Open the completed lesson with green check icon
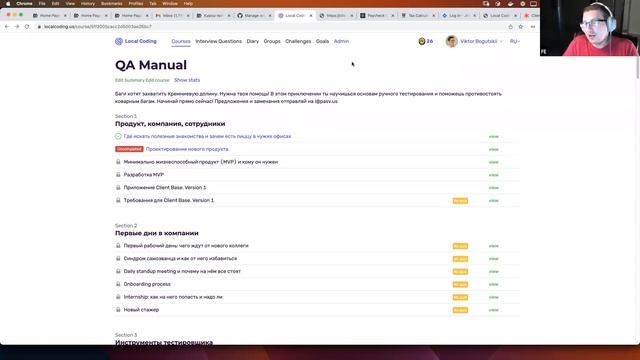The image size is (640, 360). 207,136
